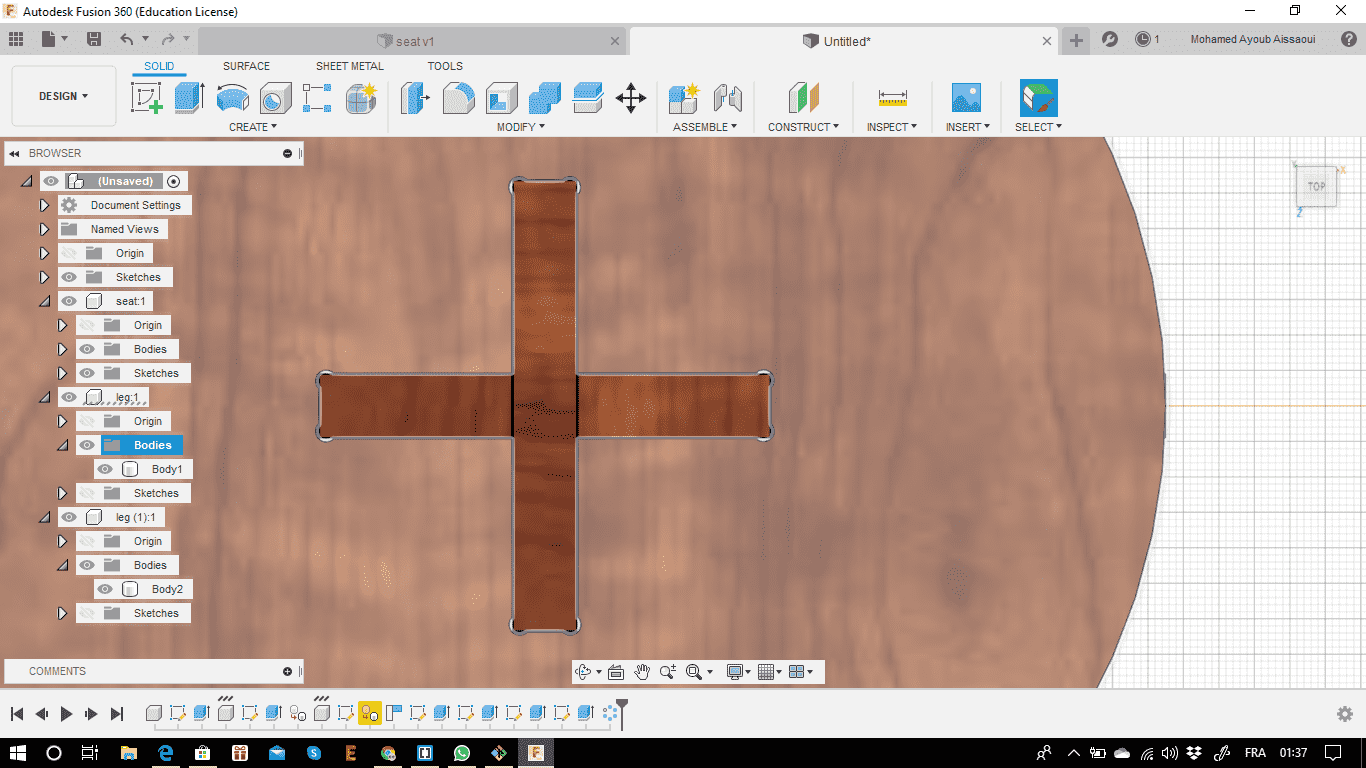1366x768 pixels.
Task: Toggle visibility of the seat:1 component
Action: [69, 301]
